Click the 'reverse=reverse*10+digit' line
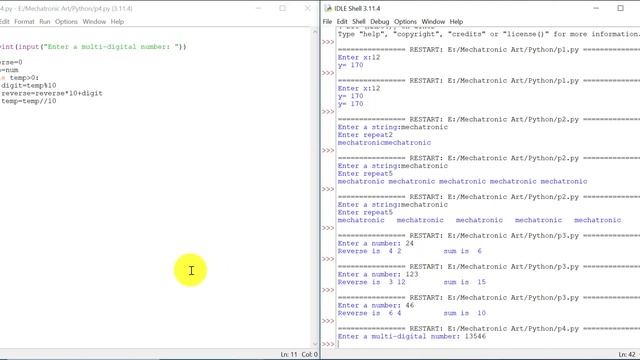 pos(52,93)
